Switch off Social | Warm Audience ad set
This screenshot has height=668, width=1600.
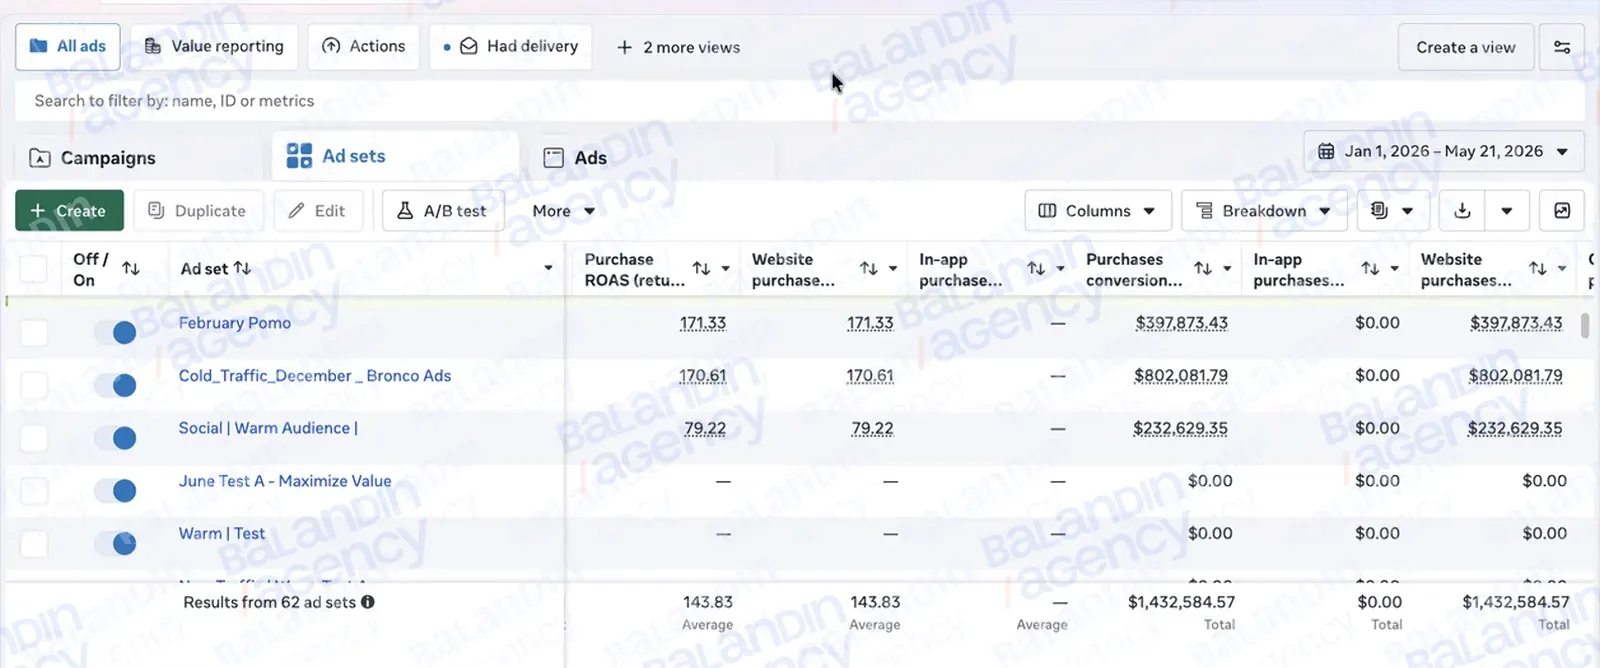click(115, 438)
